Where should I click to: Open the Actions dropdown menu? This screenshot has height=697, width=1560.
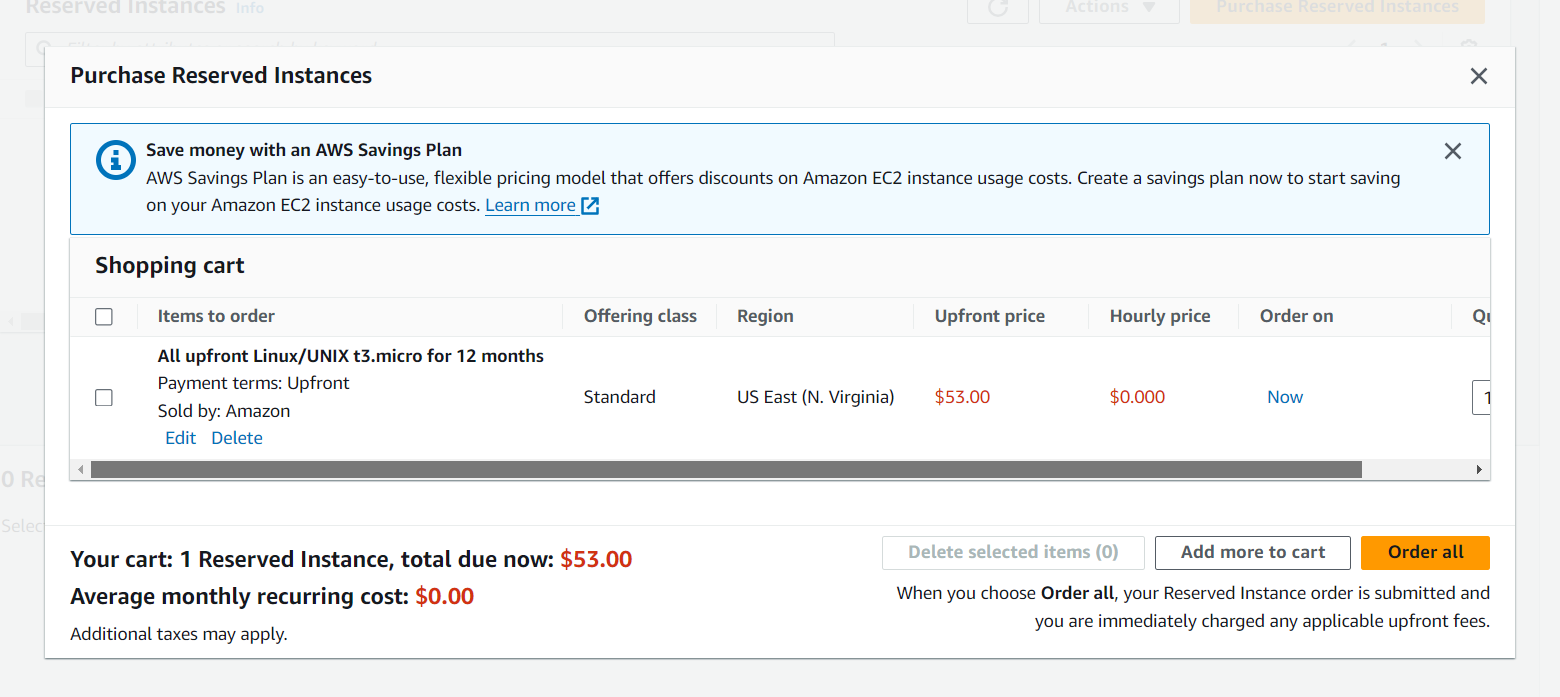tap(1109, 8)
